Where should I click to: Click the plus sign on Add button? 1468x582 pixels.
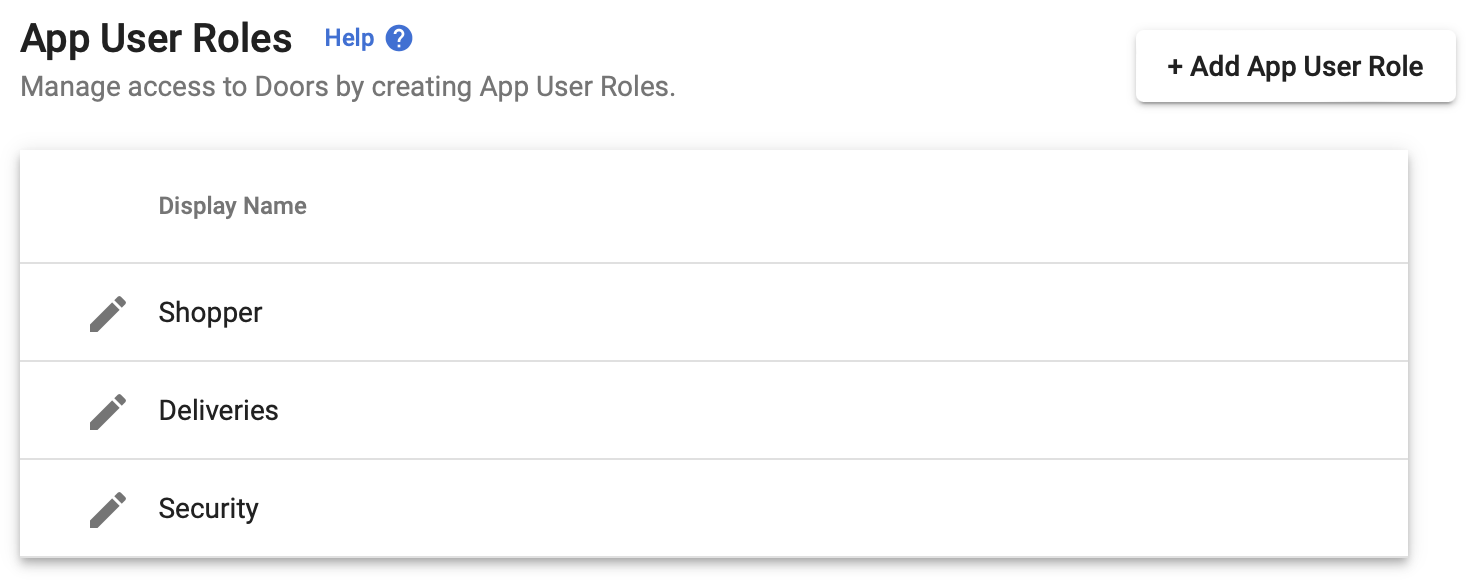tap(1176, 67)
